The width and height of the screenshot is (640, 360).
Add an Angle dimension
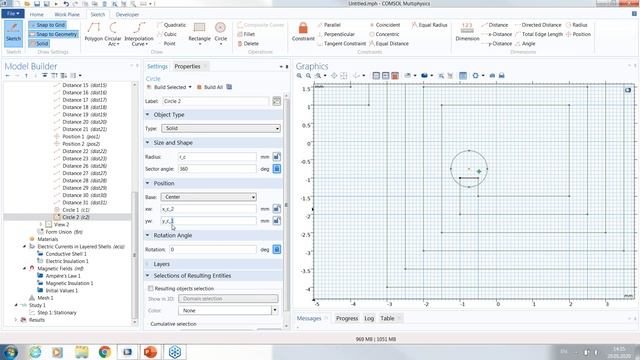525,44
